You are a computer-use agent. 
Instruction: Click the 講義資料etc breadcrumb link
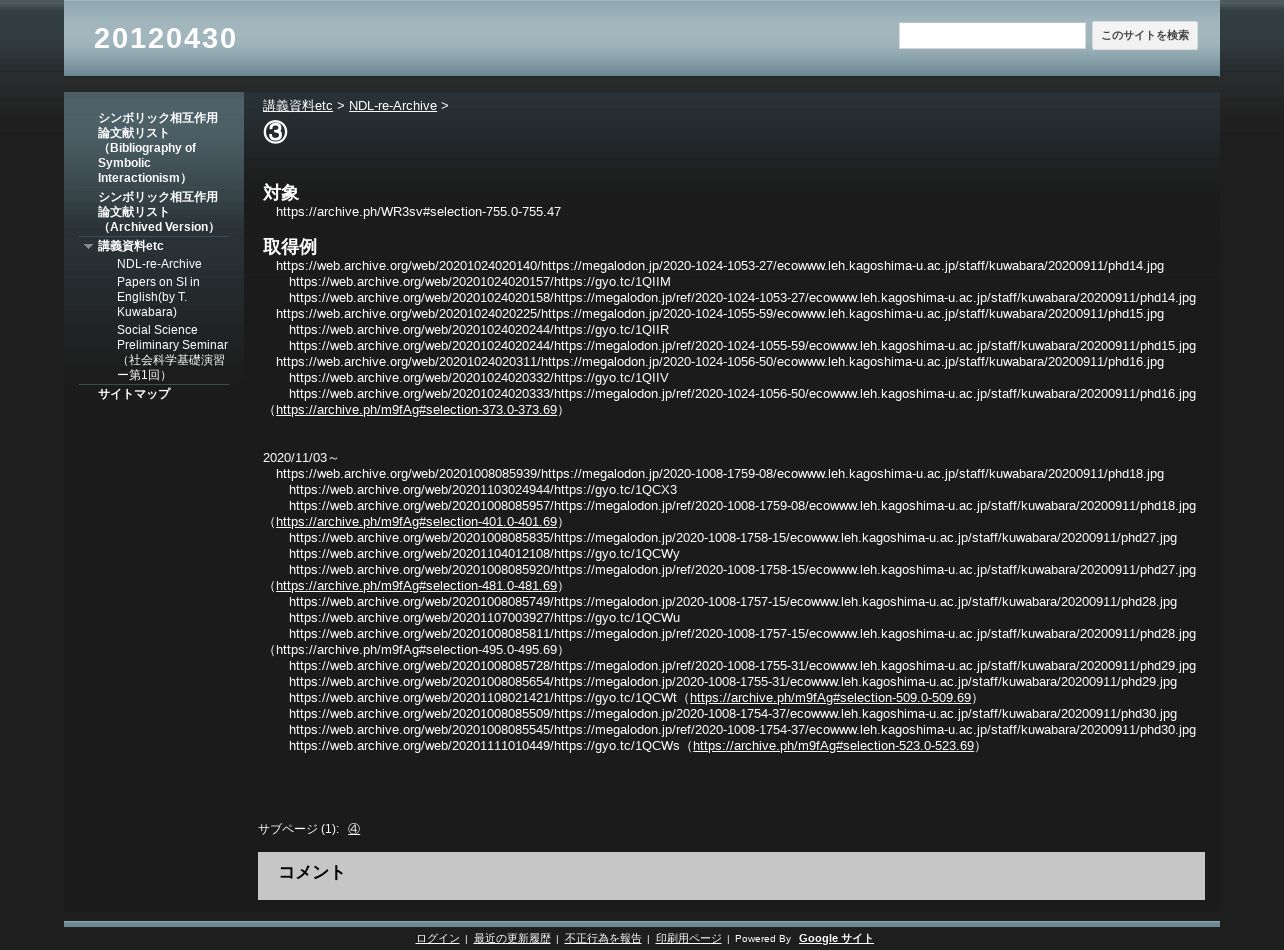click(x=298, y=106)
